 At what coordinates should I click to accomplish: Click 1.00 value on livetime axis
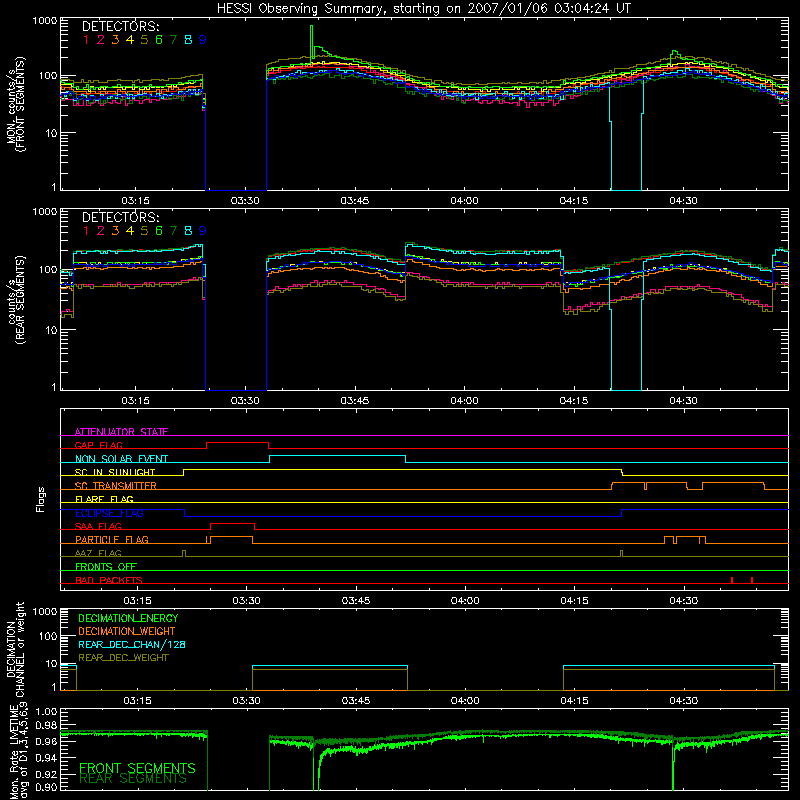coord(46,712)
